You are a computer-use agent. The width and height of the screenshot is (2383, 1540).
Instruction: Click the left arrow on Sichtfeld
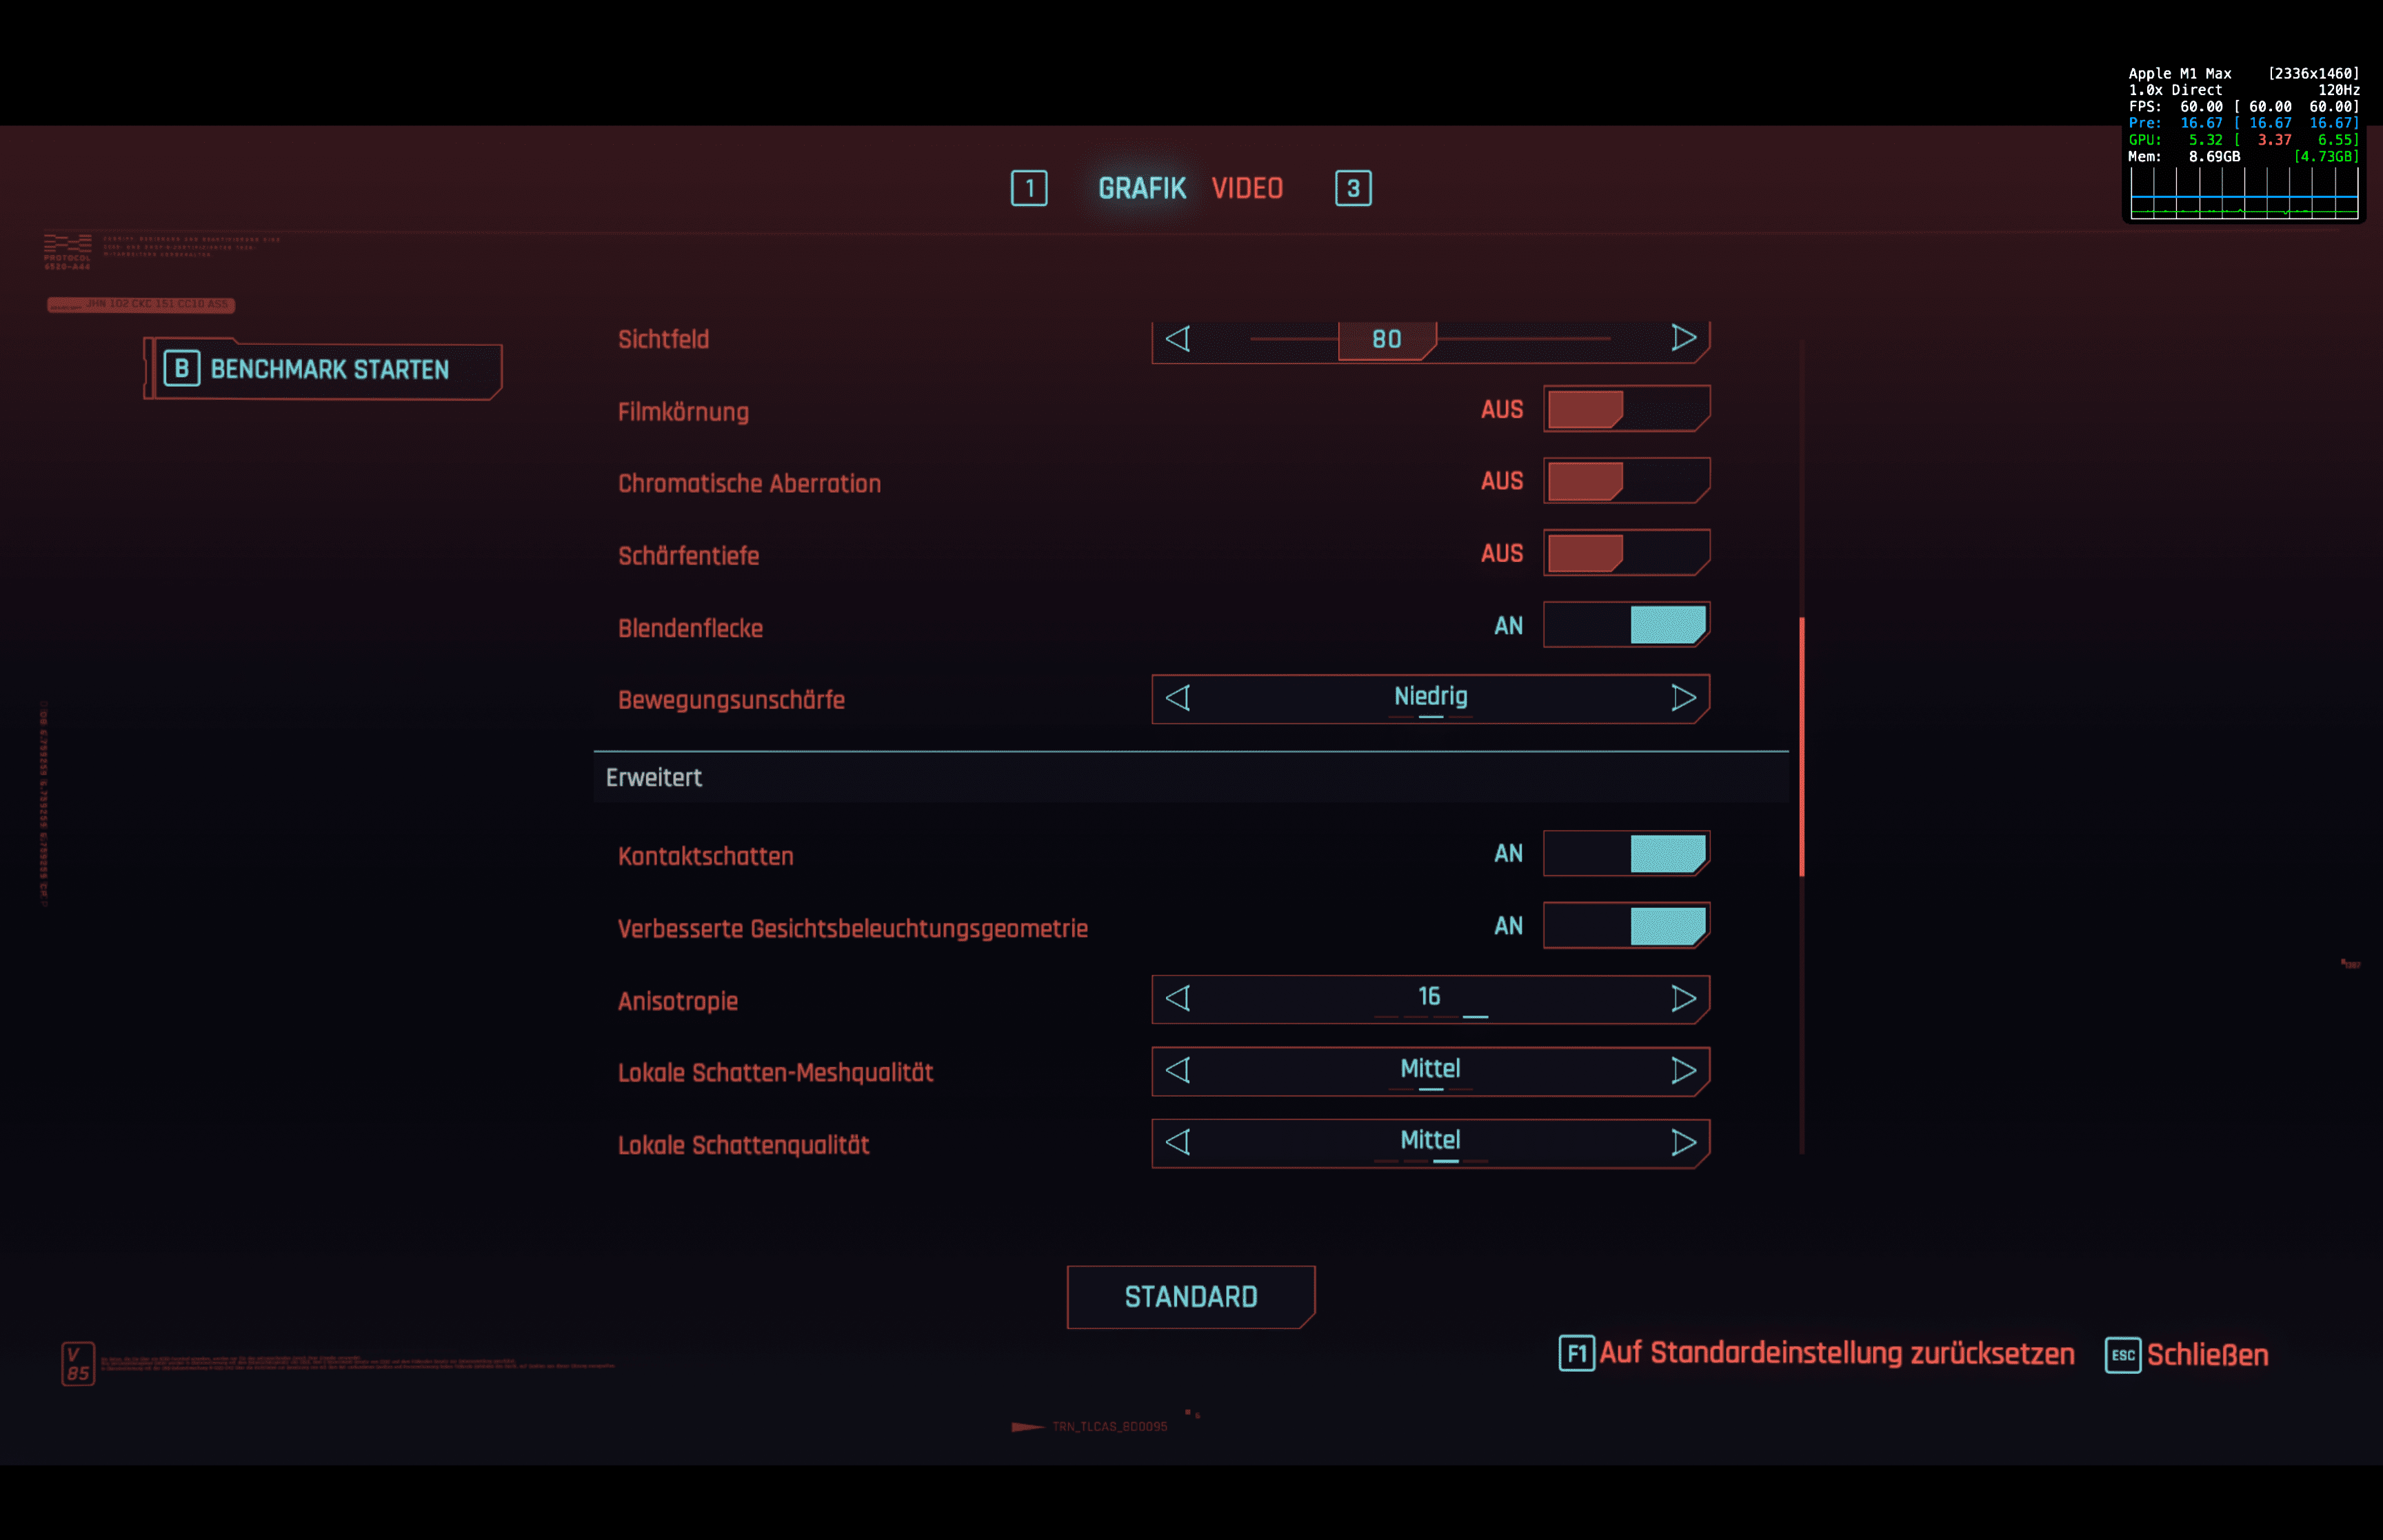tap(1178, 338)
